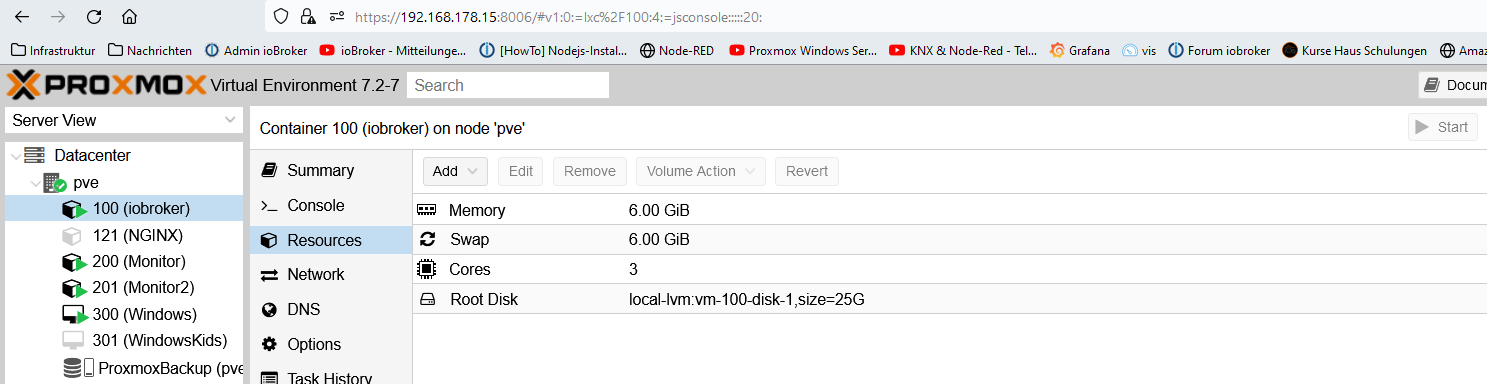Select the Memory 6.00 GiB row
1487x384 pixels.
(949, 210)
